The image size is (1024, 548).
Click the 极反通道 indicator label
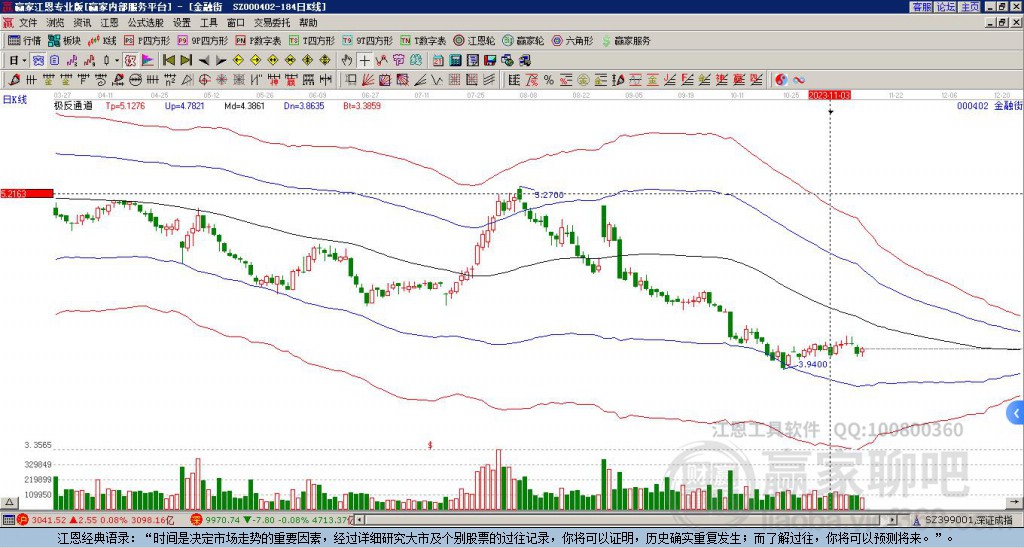click(73, 105)
